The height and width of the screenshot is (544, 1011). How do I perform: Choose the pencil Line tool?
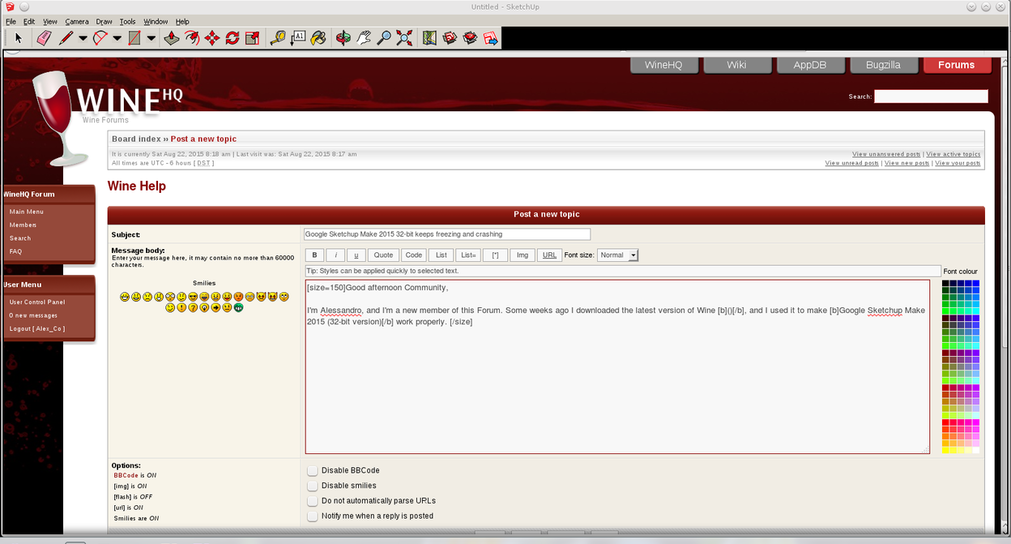coord(65,38)
